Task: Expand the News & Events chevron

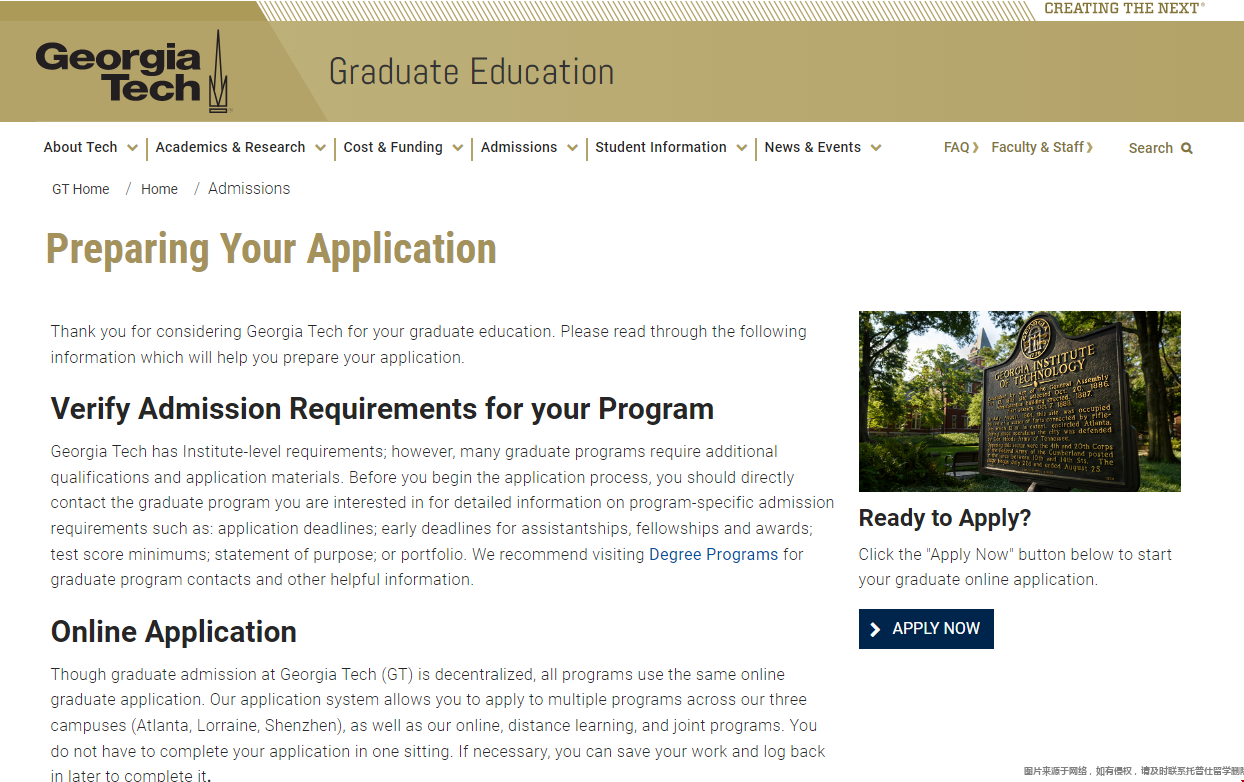Action: [x=875, y=148]
